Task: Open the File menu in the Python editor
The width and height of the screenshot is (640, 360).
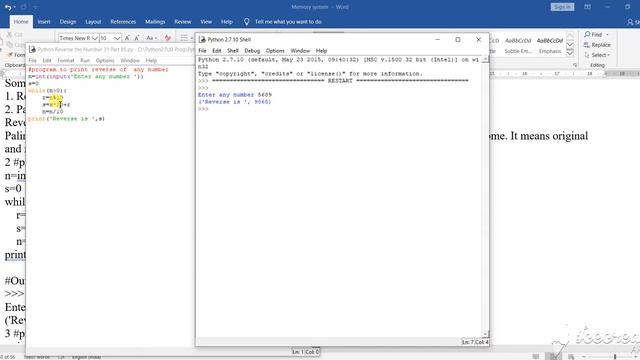Action: click(x=33, y=60)
